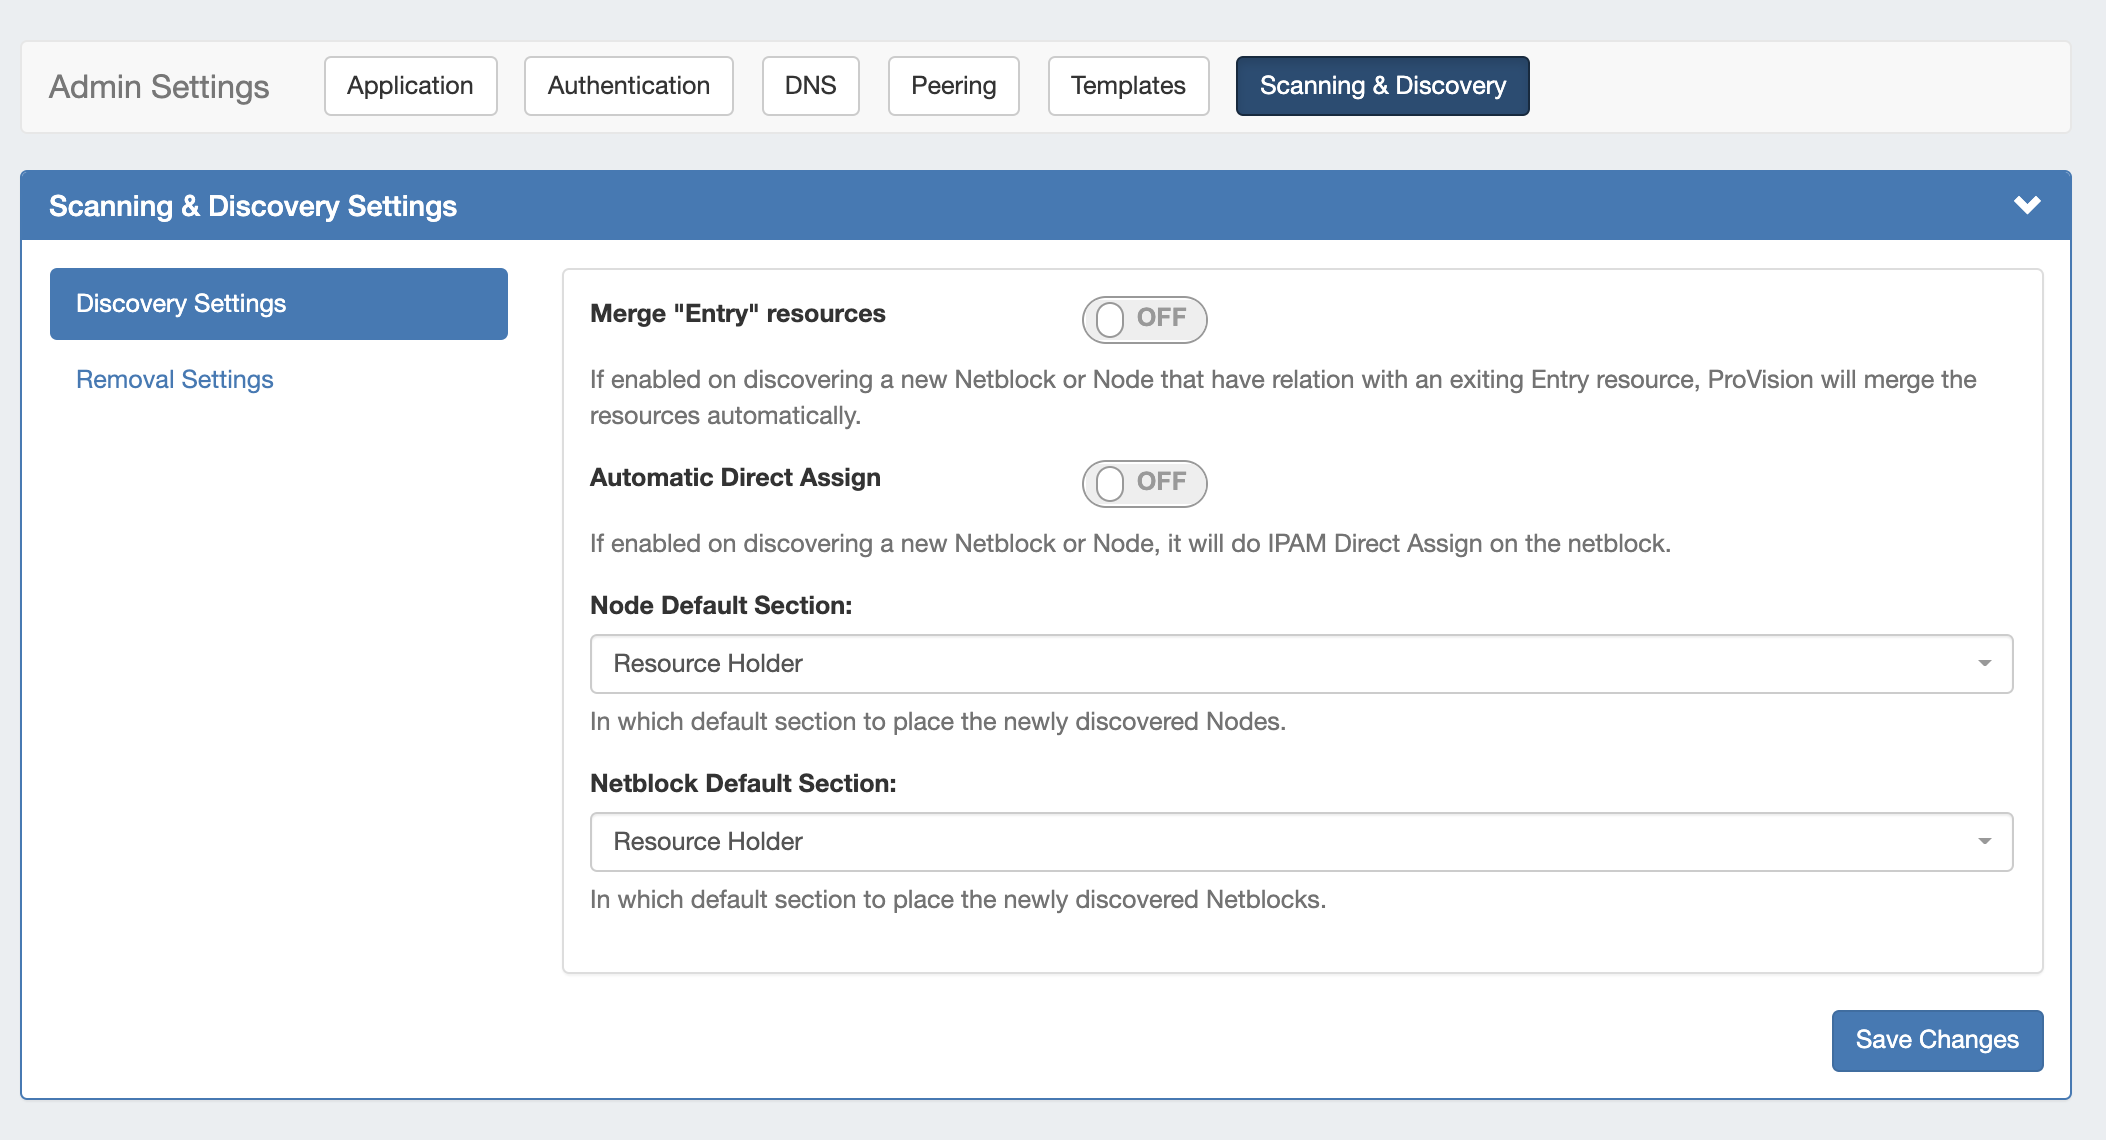The width and height of the screenshot is (2106, 1140).
Task: Switch to the Authentication tab
Action: [628, 86]
